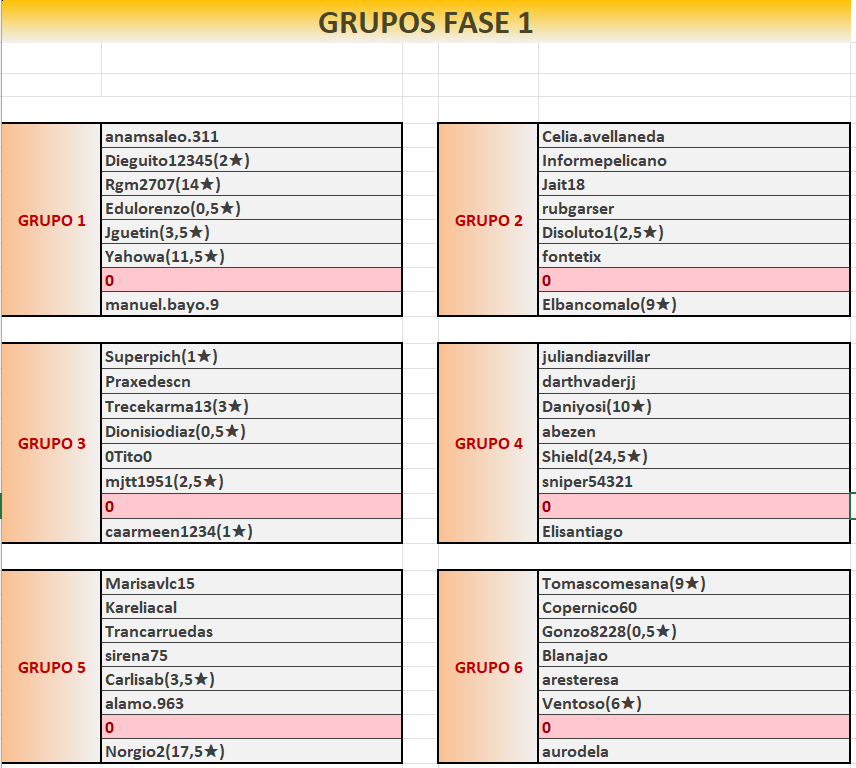Select the Yahowa(11,5★) cell
The image size is (856, 768).
pyautogui.click(x=252, y=256)
